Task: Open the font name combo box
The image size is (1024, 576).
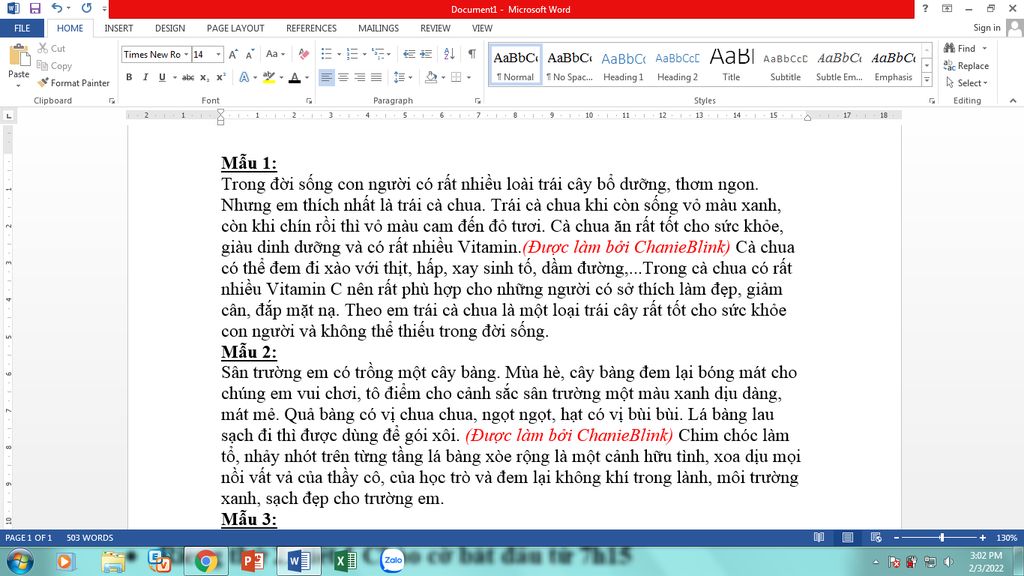Action: (x=155, y=54)
